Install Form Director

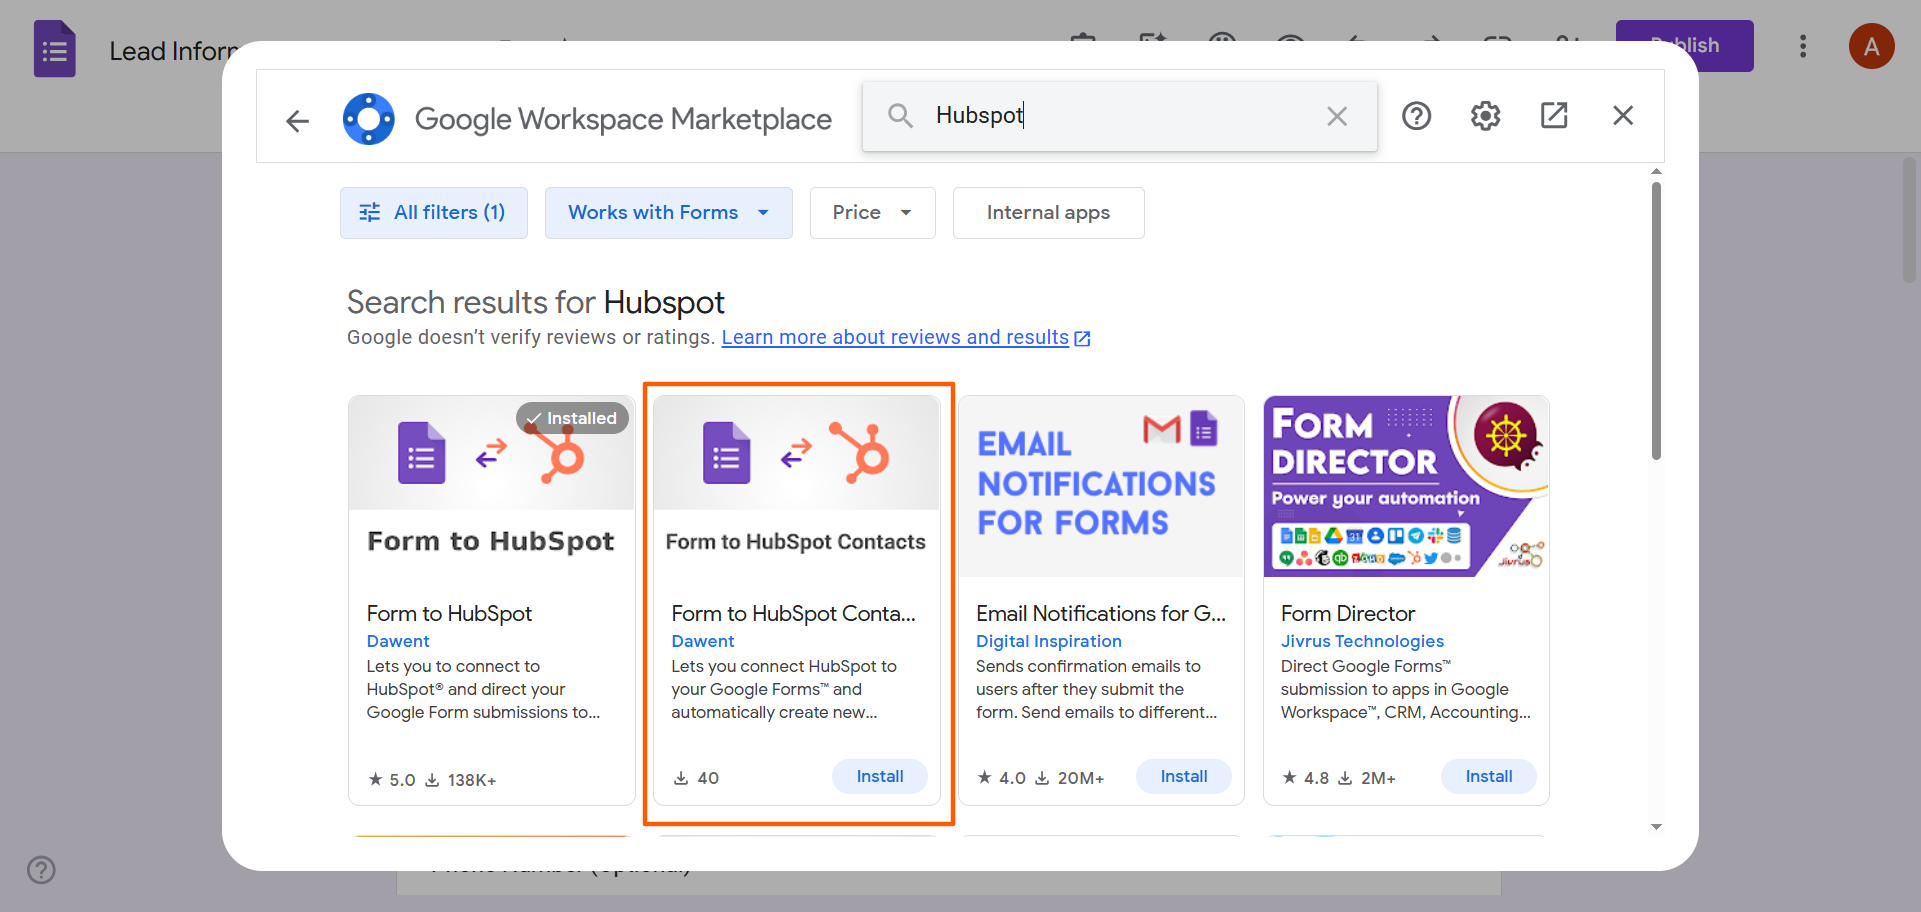(x=1489, y=777)
